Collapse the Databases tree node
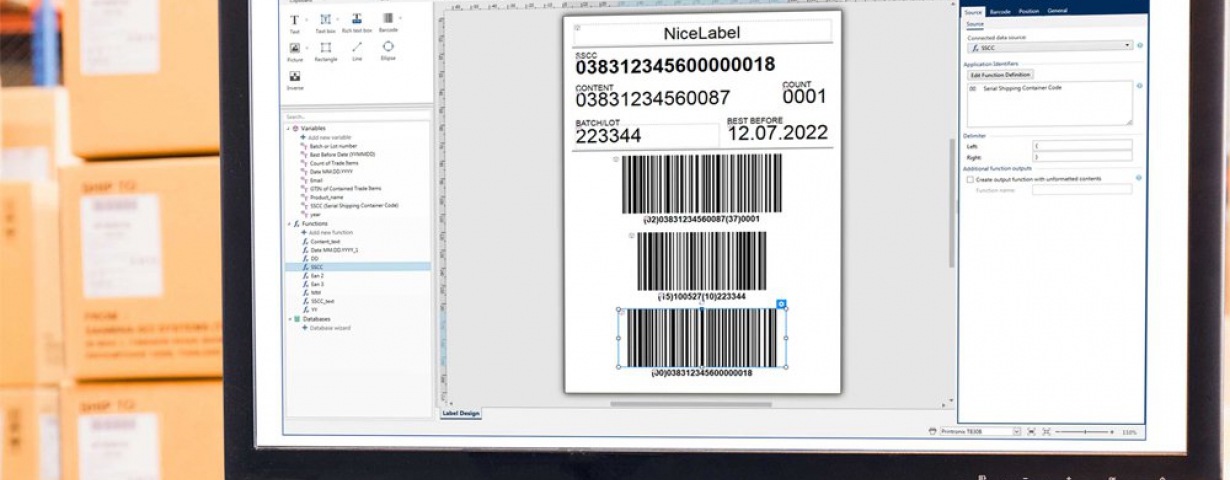Viewport: 1230px width, 480px height. (x=289, y=319)
